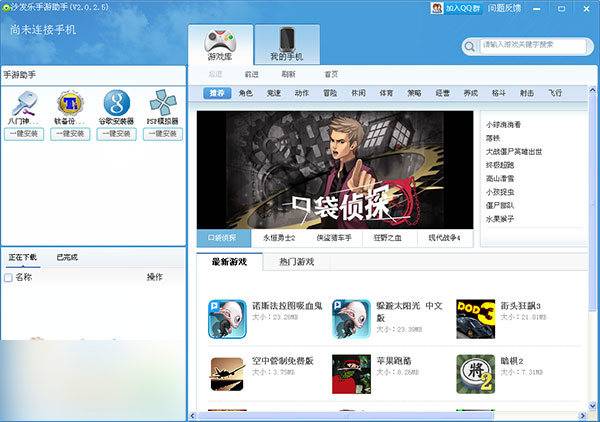
Task: Select the 侠盗猎车手 banner tab
Action: coord(334,238)
